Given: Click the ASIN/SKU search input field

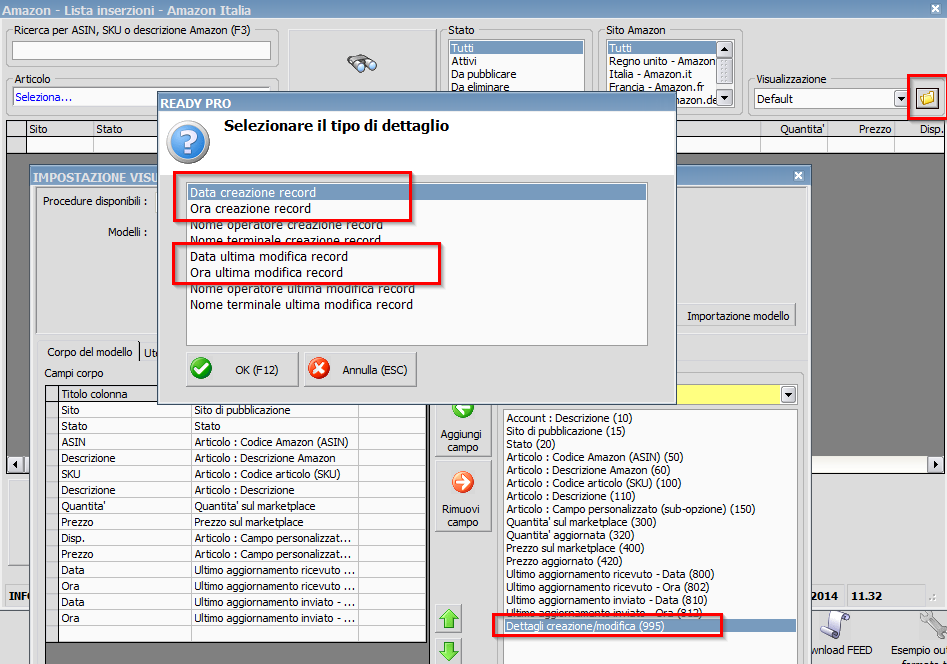Looking at the screenshot, I should tap(141, 51).
